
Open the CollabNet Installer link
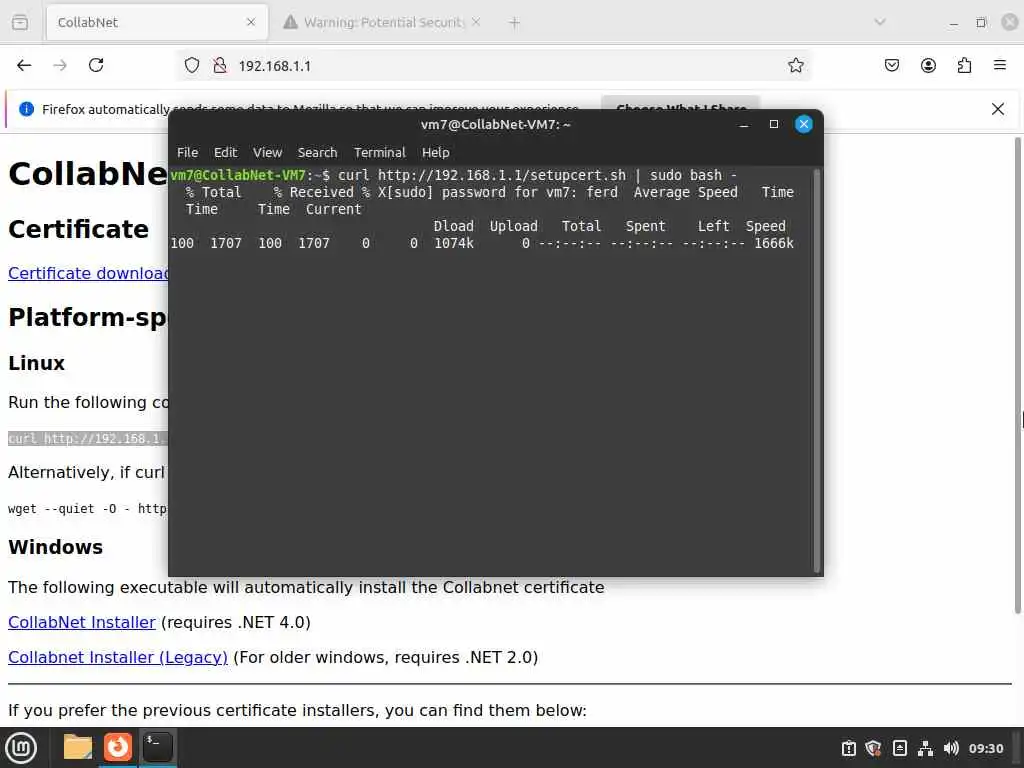(x=82, y=622)
